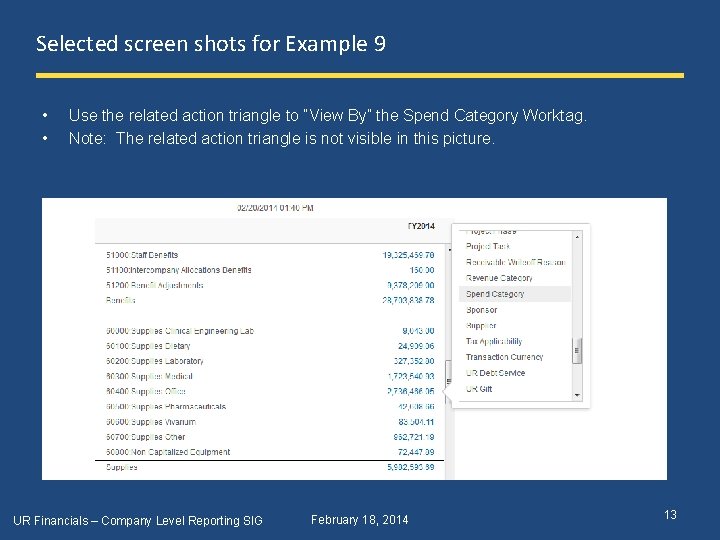This screenshot has width=720, height=540.
Task: Open the Benefits total 28,703,838.78
Action: click(408, 300)
